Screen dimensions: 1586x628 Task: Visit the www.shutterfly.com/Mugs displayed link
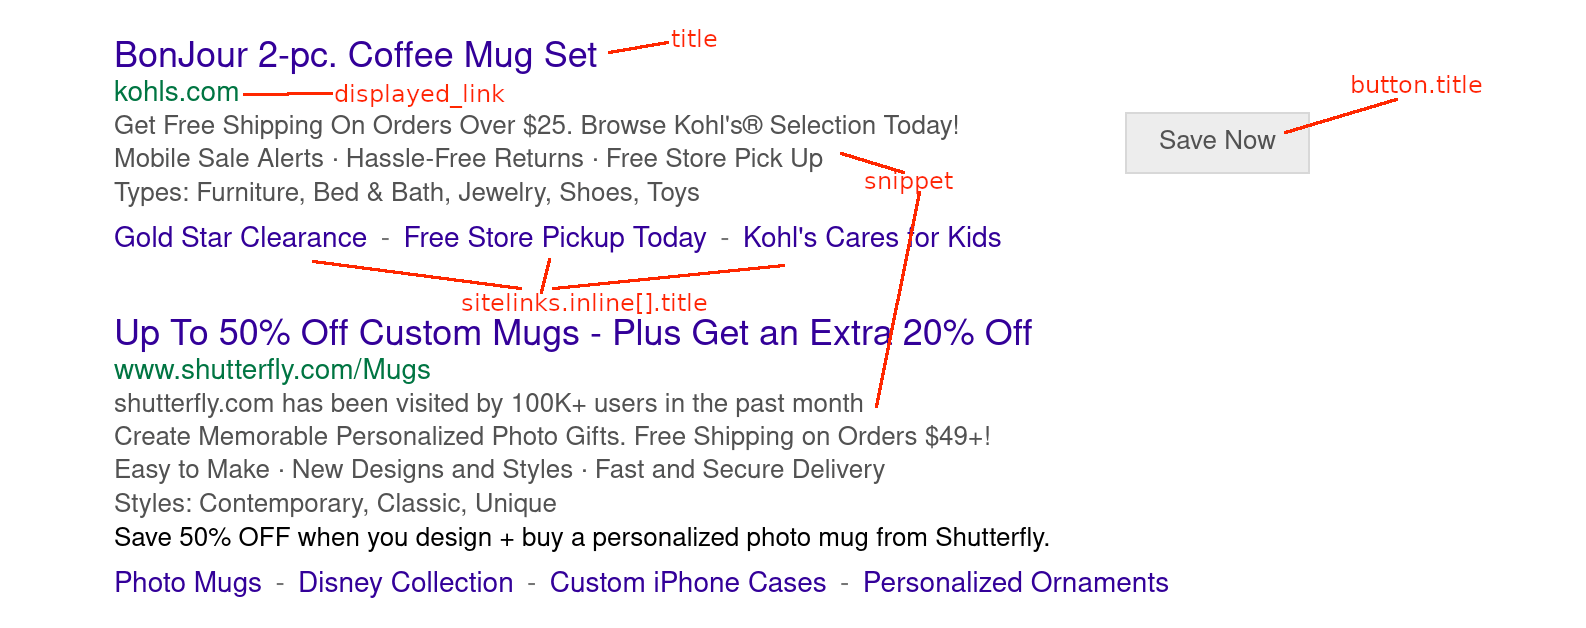(272, 370)
